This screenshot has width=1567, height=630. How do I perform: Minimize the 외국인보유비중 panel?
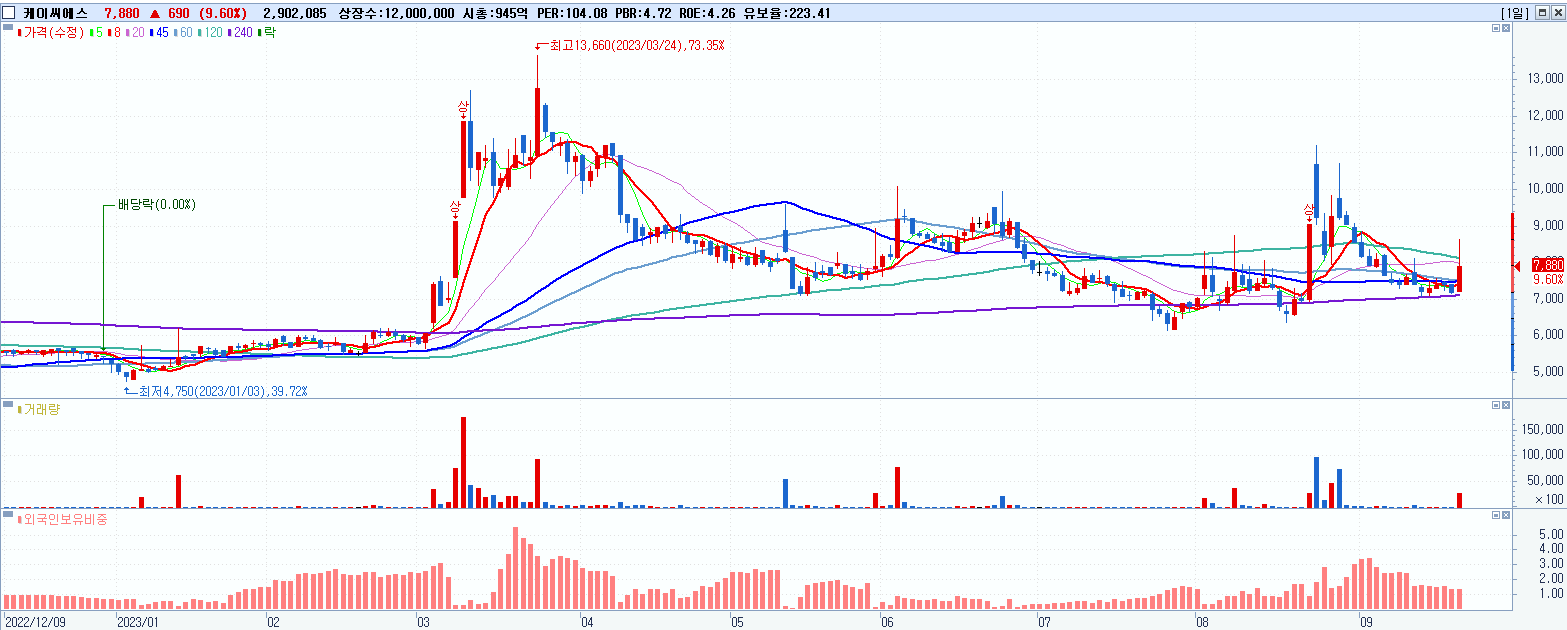point(1496,515)
